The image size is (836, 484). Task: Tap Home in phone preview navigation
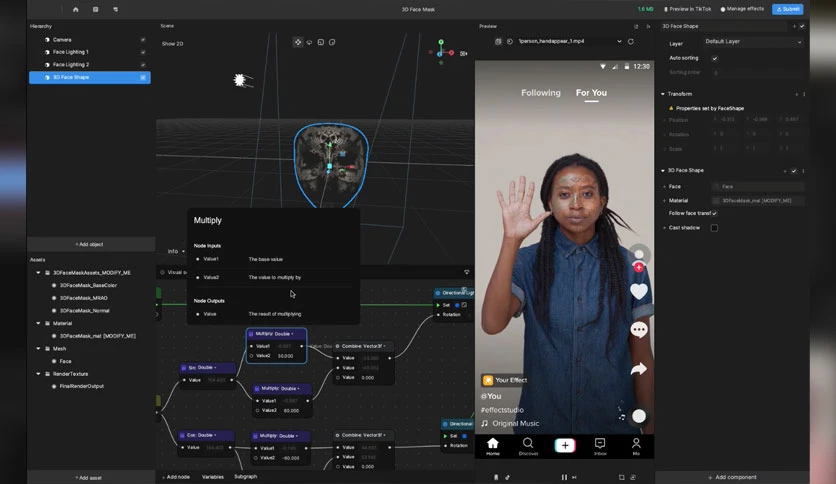point(493,447)
